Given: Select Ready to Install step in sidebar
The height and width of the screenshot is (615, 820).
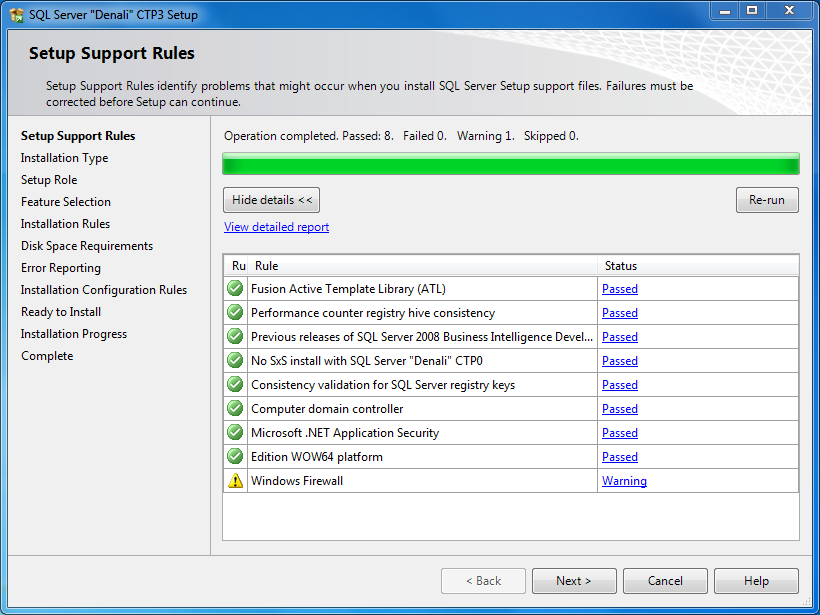Looking at the screenshot, I should pyautogui.click(x=61, y=312).
